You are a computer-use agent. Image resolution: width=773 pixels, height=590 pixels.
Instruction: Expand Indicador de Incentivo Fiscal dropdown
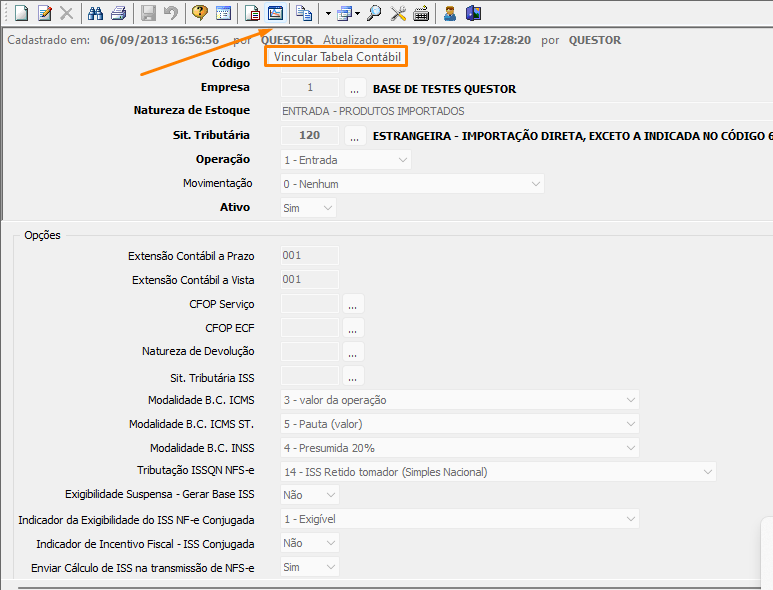pyautogui.click(x=330, y=543)
